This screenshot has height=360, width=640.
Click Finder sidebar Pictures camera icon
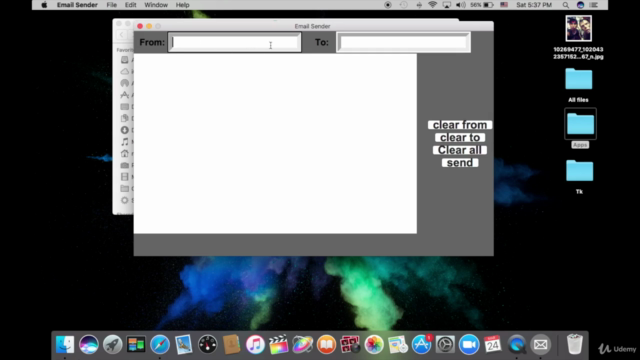click(124, 165)
